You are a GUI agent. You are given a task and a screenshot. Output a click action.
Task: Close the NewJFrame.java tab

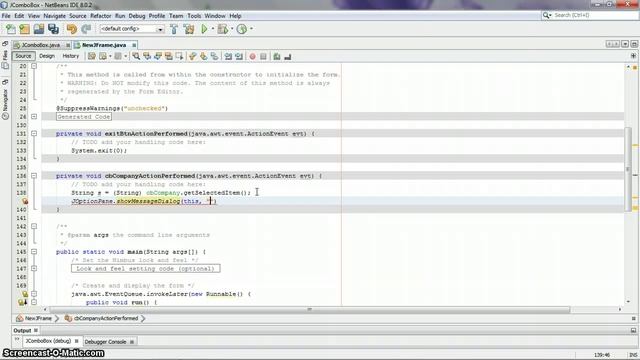[134, 45]
